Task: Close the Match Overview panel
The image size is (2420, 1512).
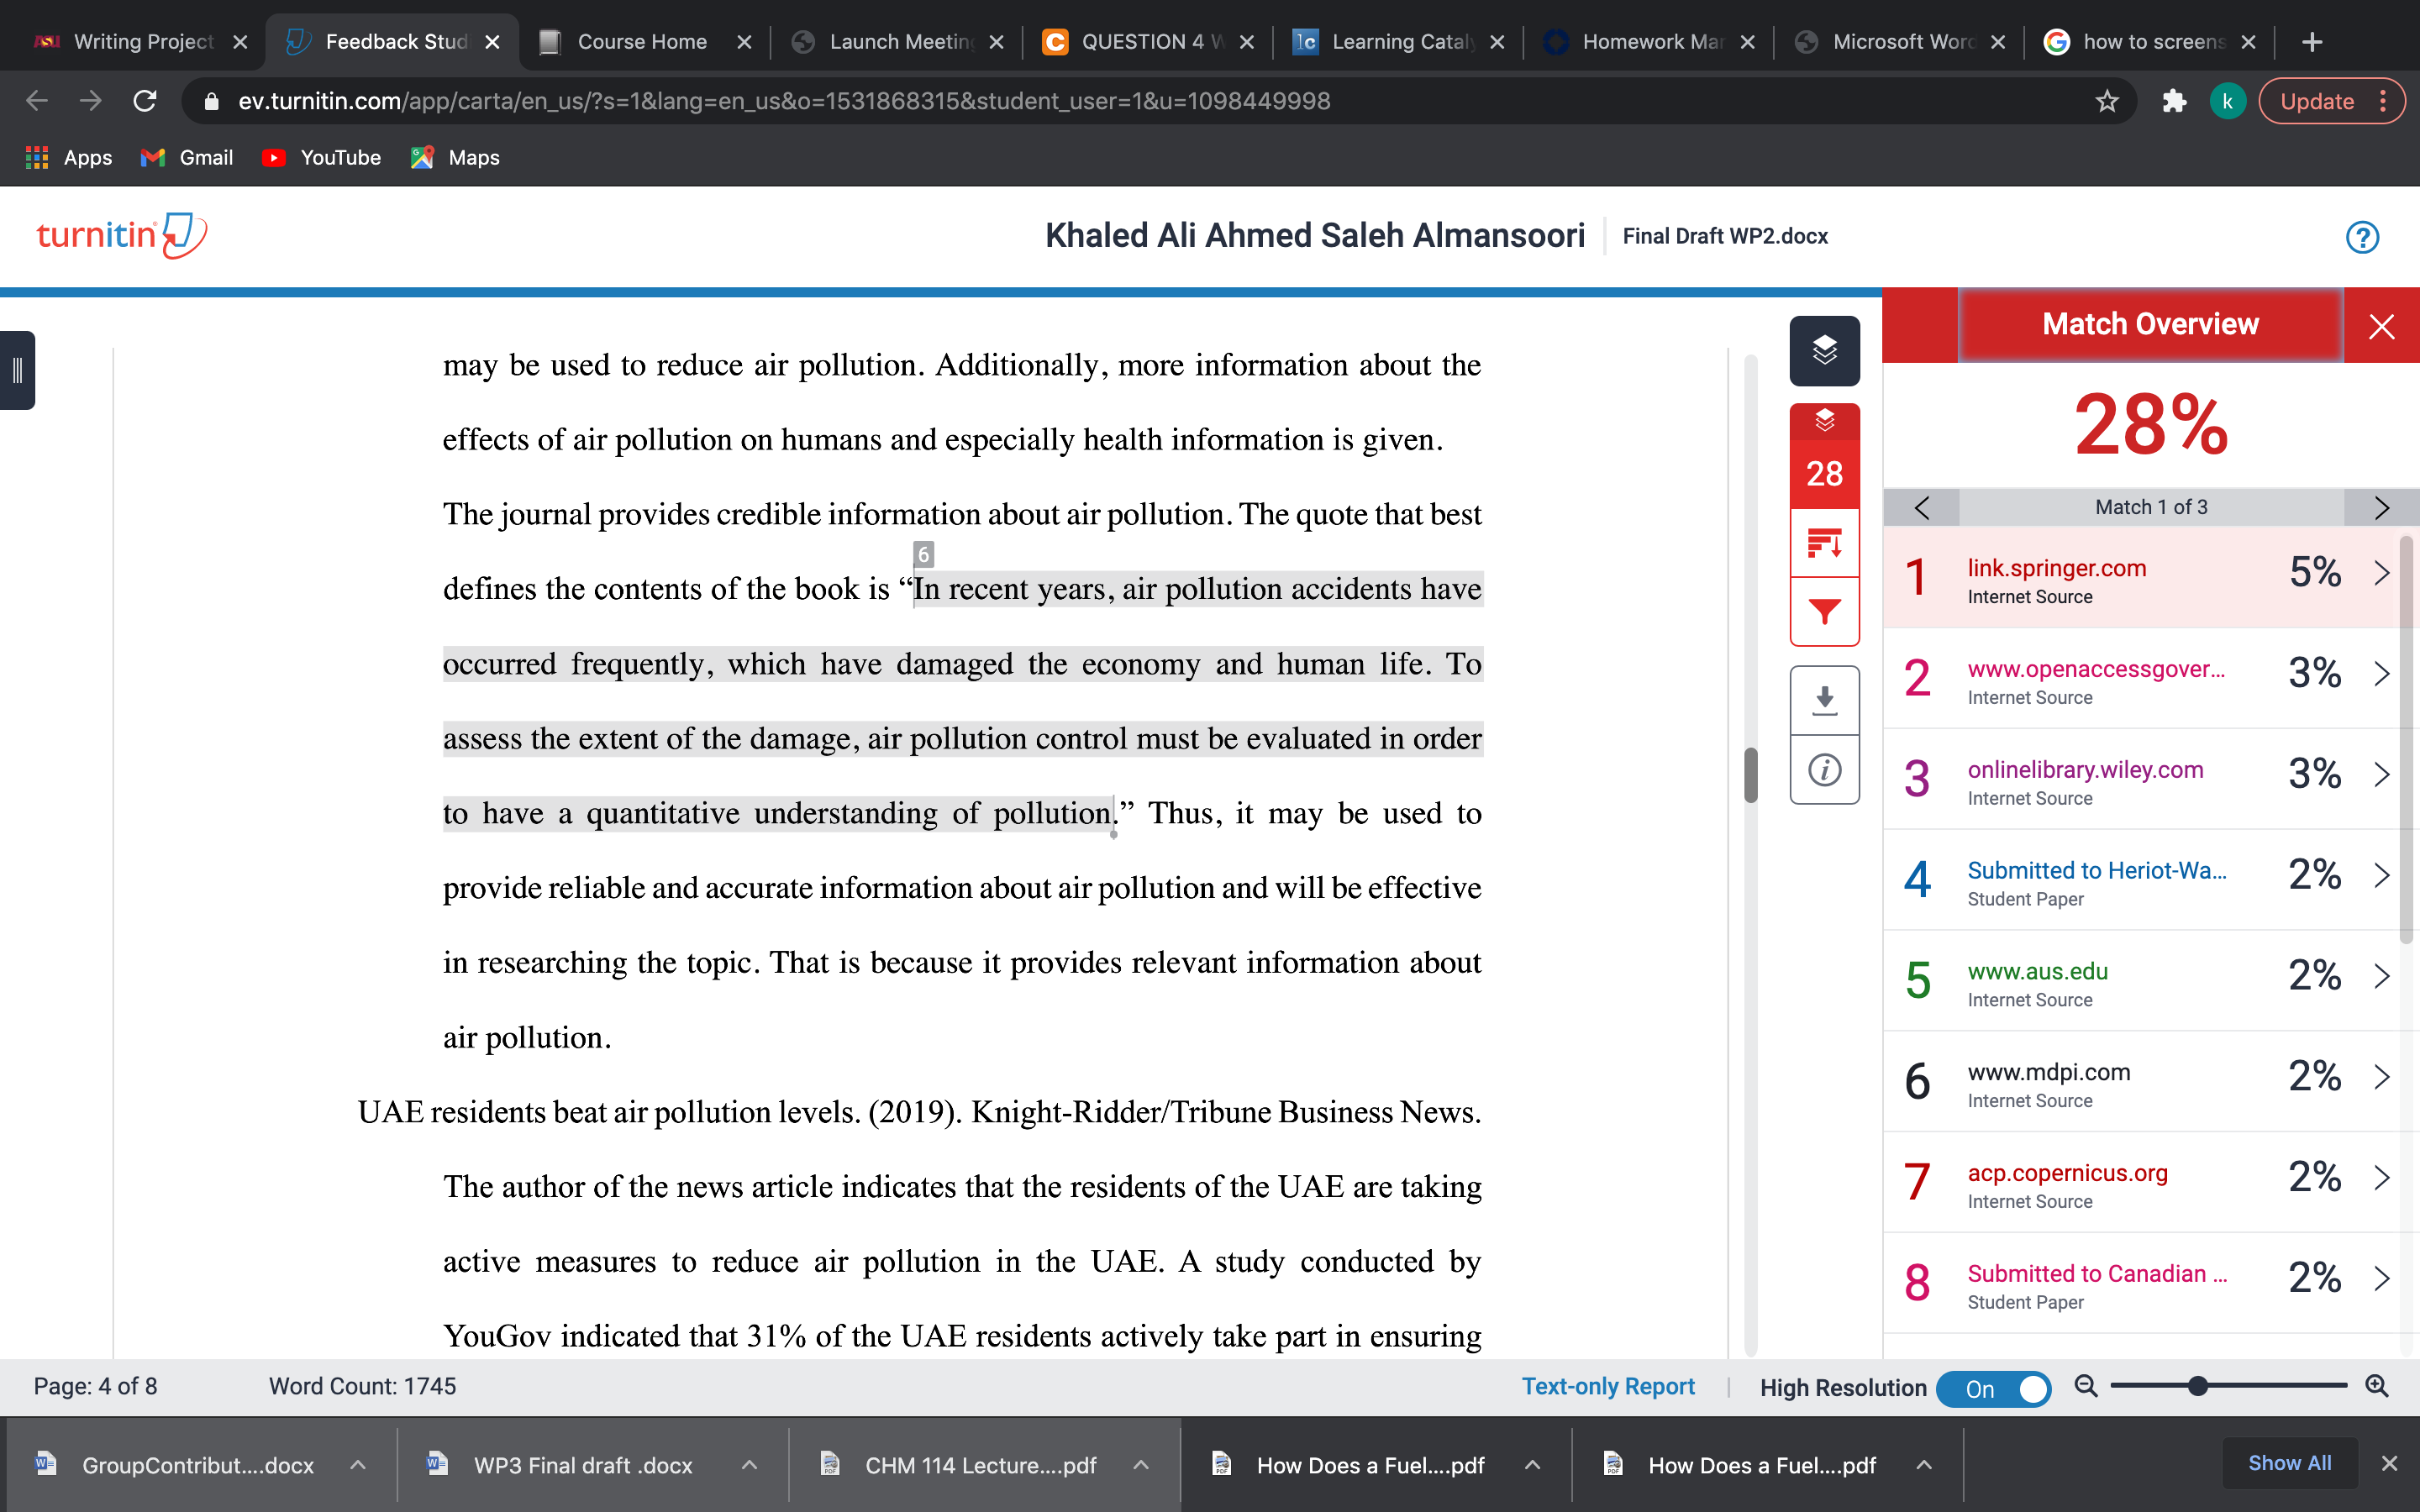Action: (x=2381, y=326)
